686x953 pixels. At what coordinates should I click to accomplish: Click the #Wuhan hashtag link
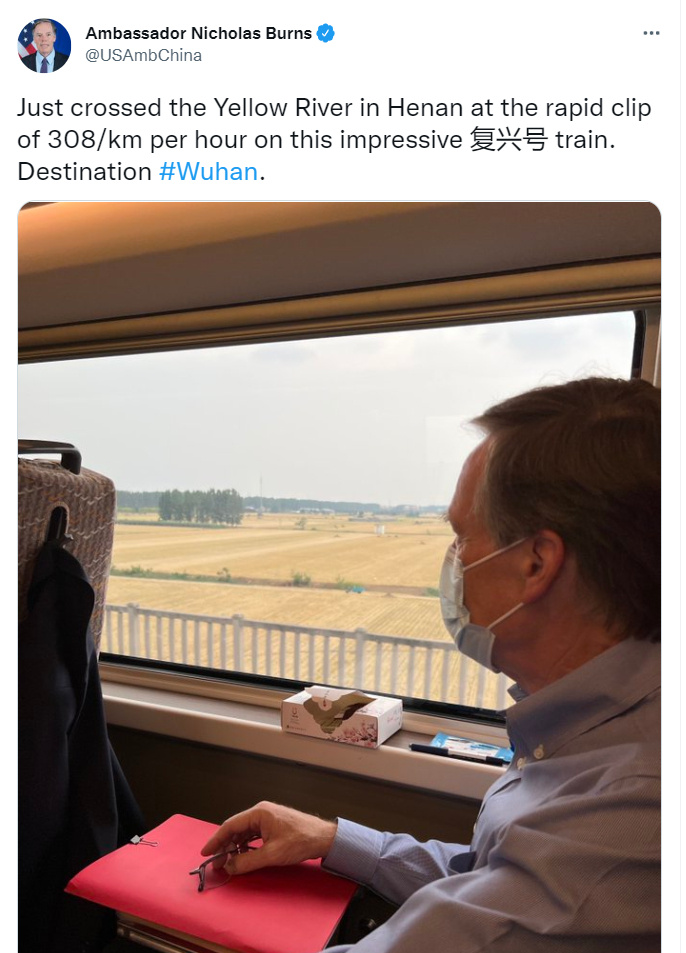[208, 171]
